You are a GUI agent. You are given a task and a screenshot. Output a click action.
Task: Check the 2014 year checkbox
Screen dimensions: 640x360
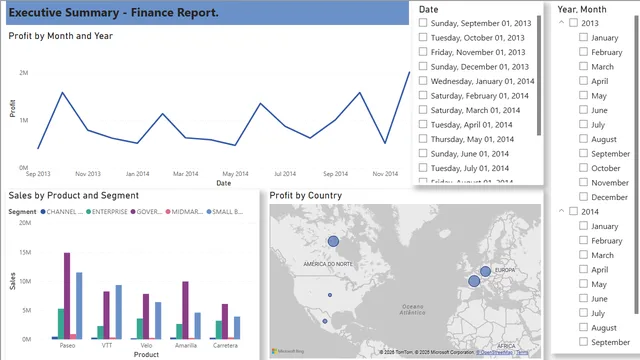pyautogui.click(x=573, y=211)
